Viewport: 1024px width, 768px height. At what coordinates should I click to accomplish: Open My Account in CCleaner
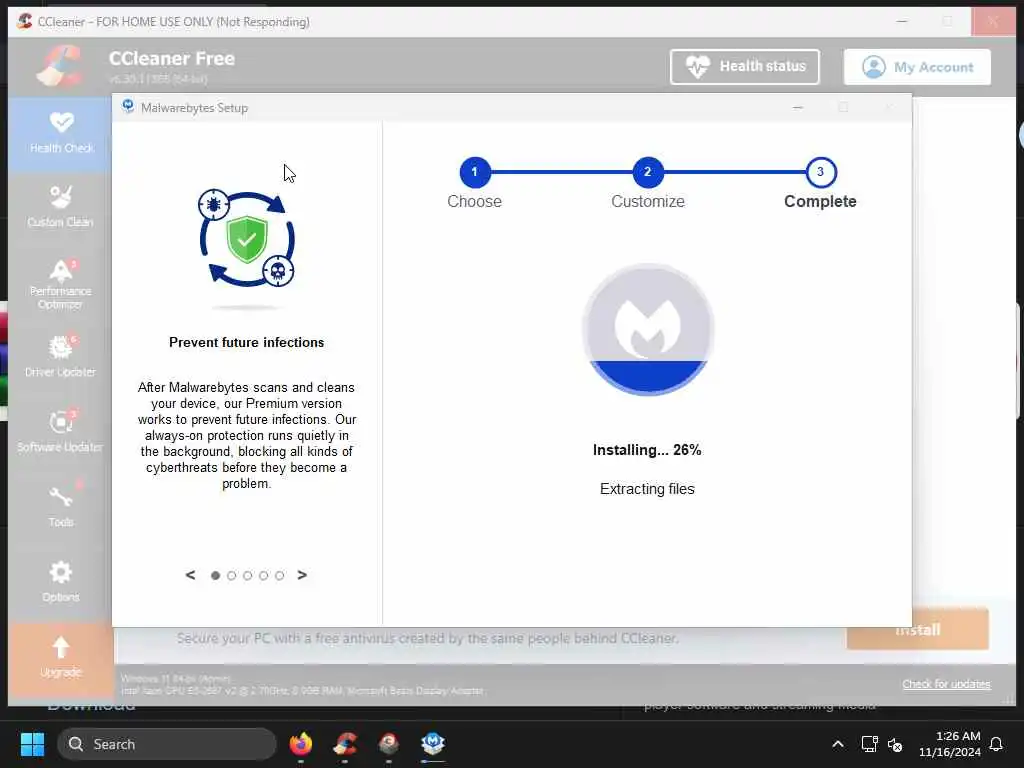click(x=917, y=67)
